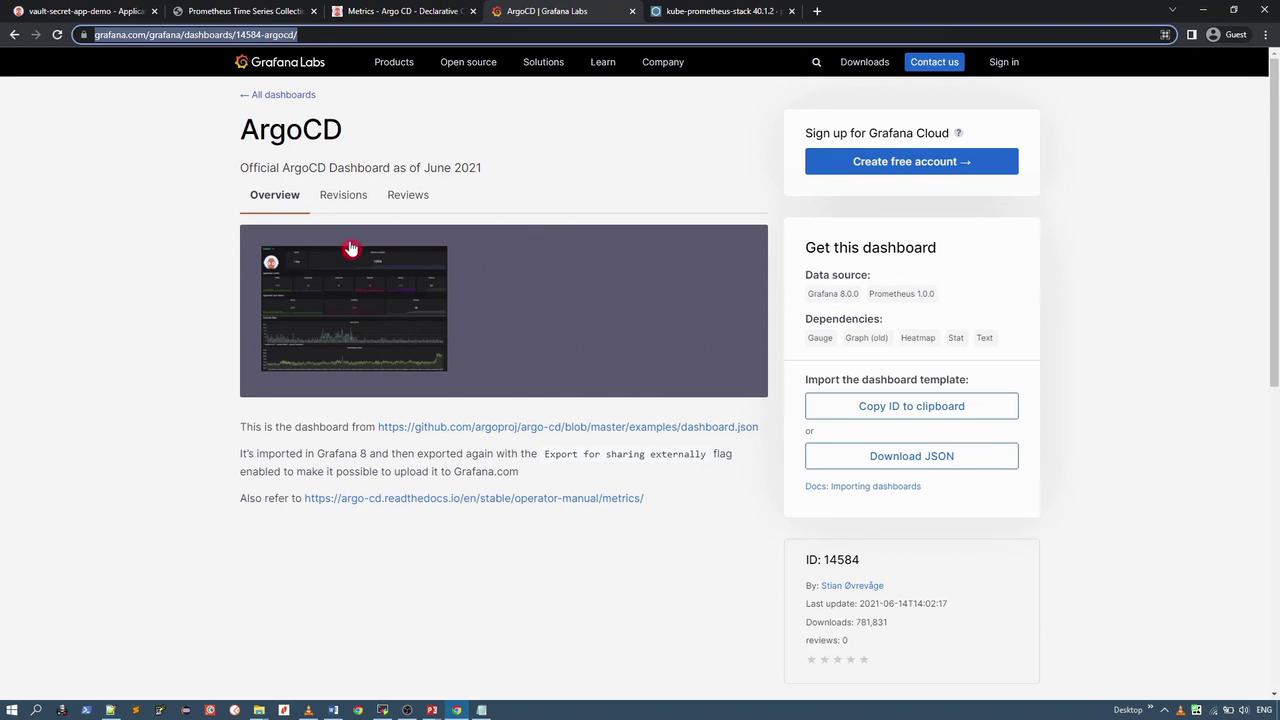Screen dimensions: 1280x720
Task: Open VLC from the taskbar
Action: pyautogui.click(x=308, y=710)
